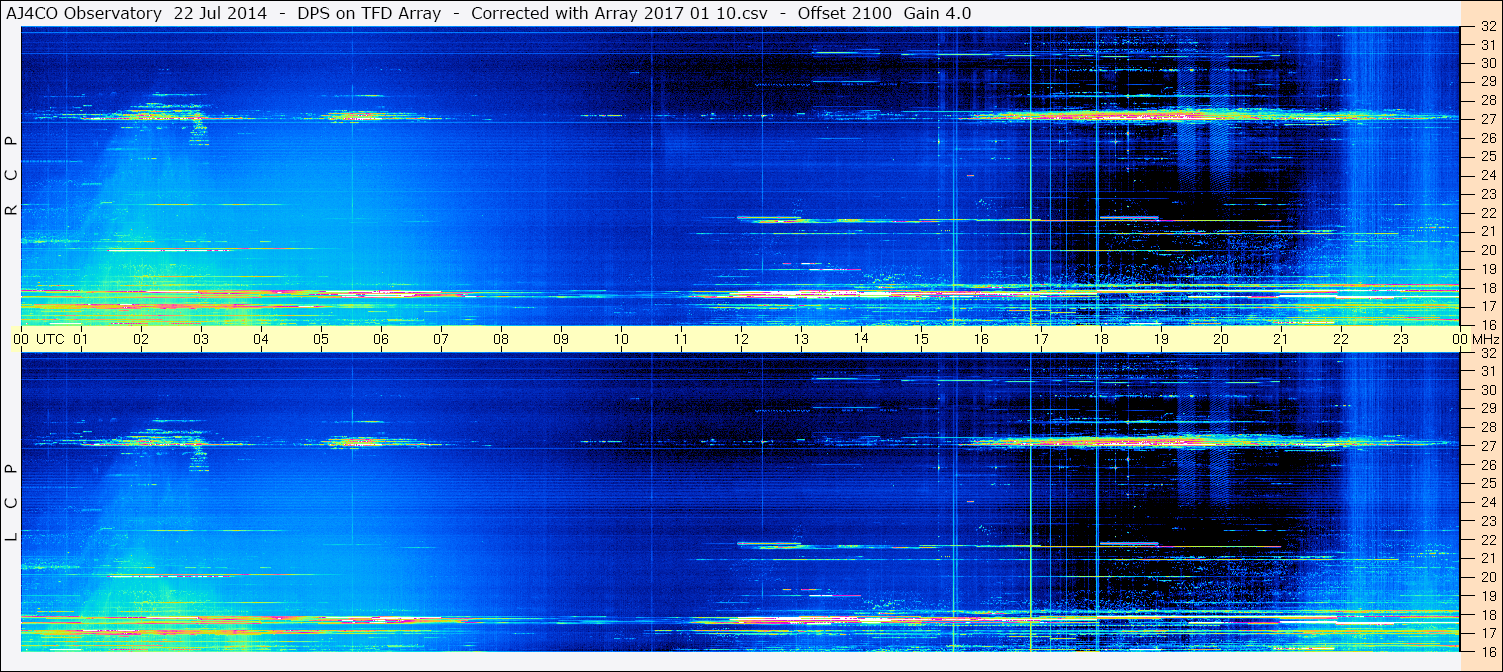Click the 00 UTC label starting the time axis
The image size is (1503, 672).
pyautogui.click(x=39, y=339)
